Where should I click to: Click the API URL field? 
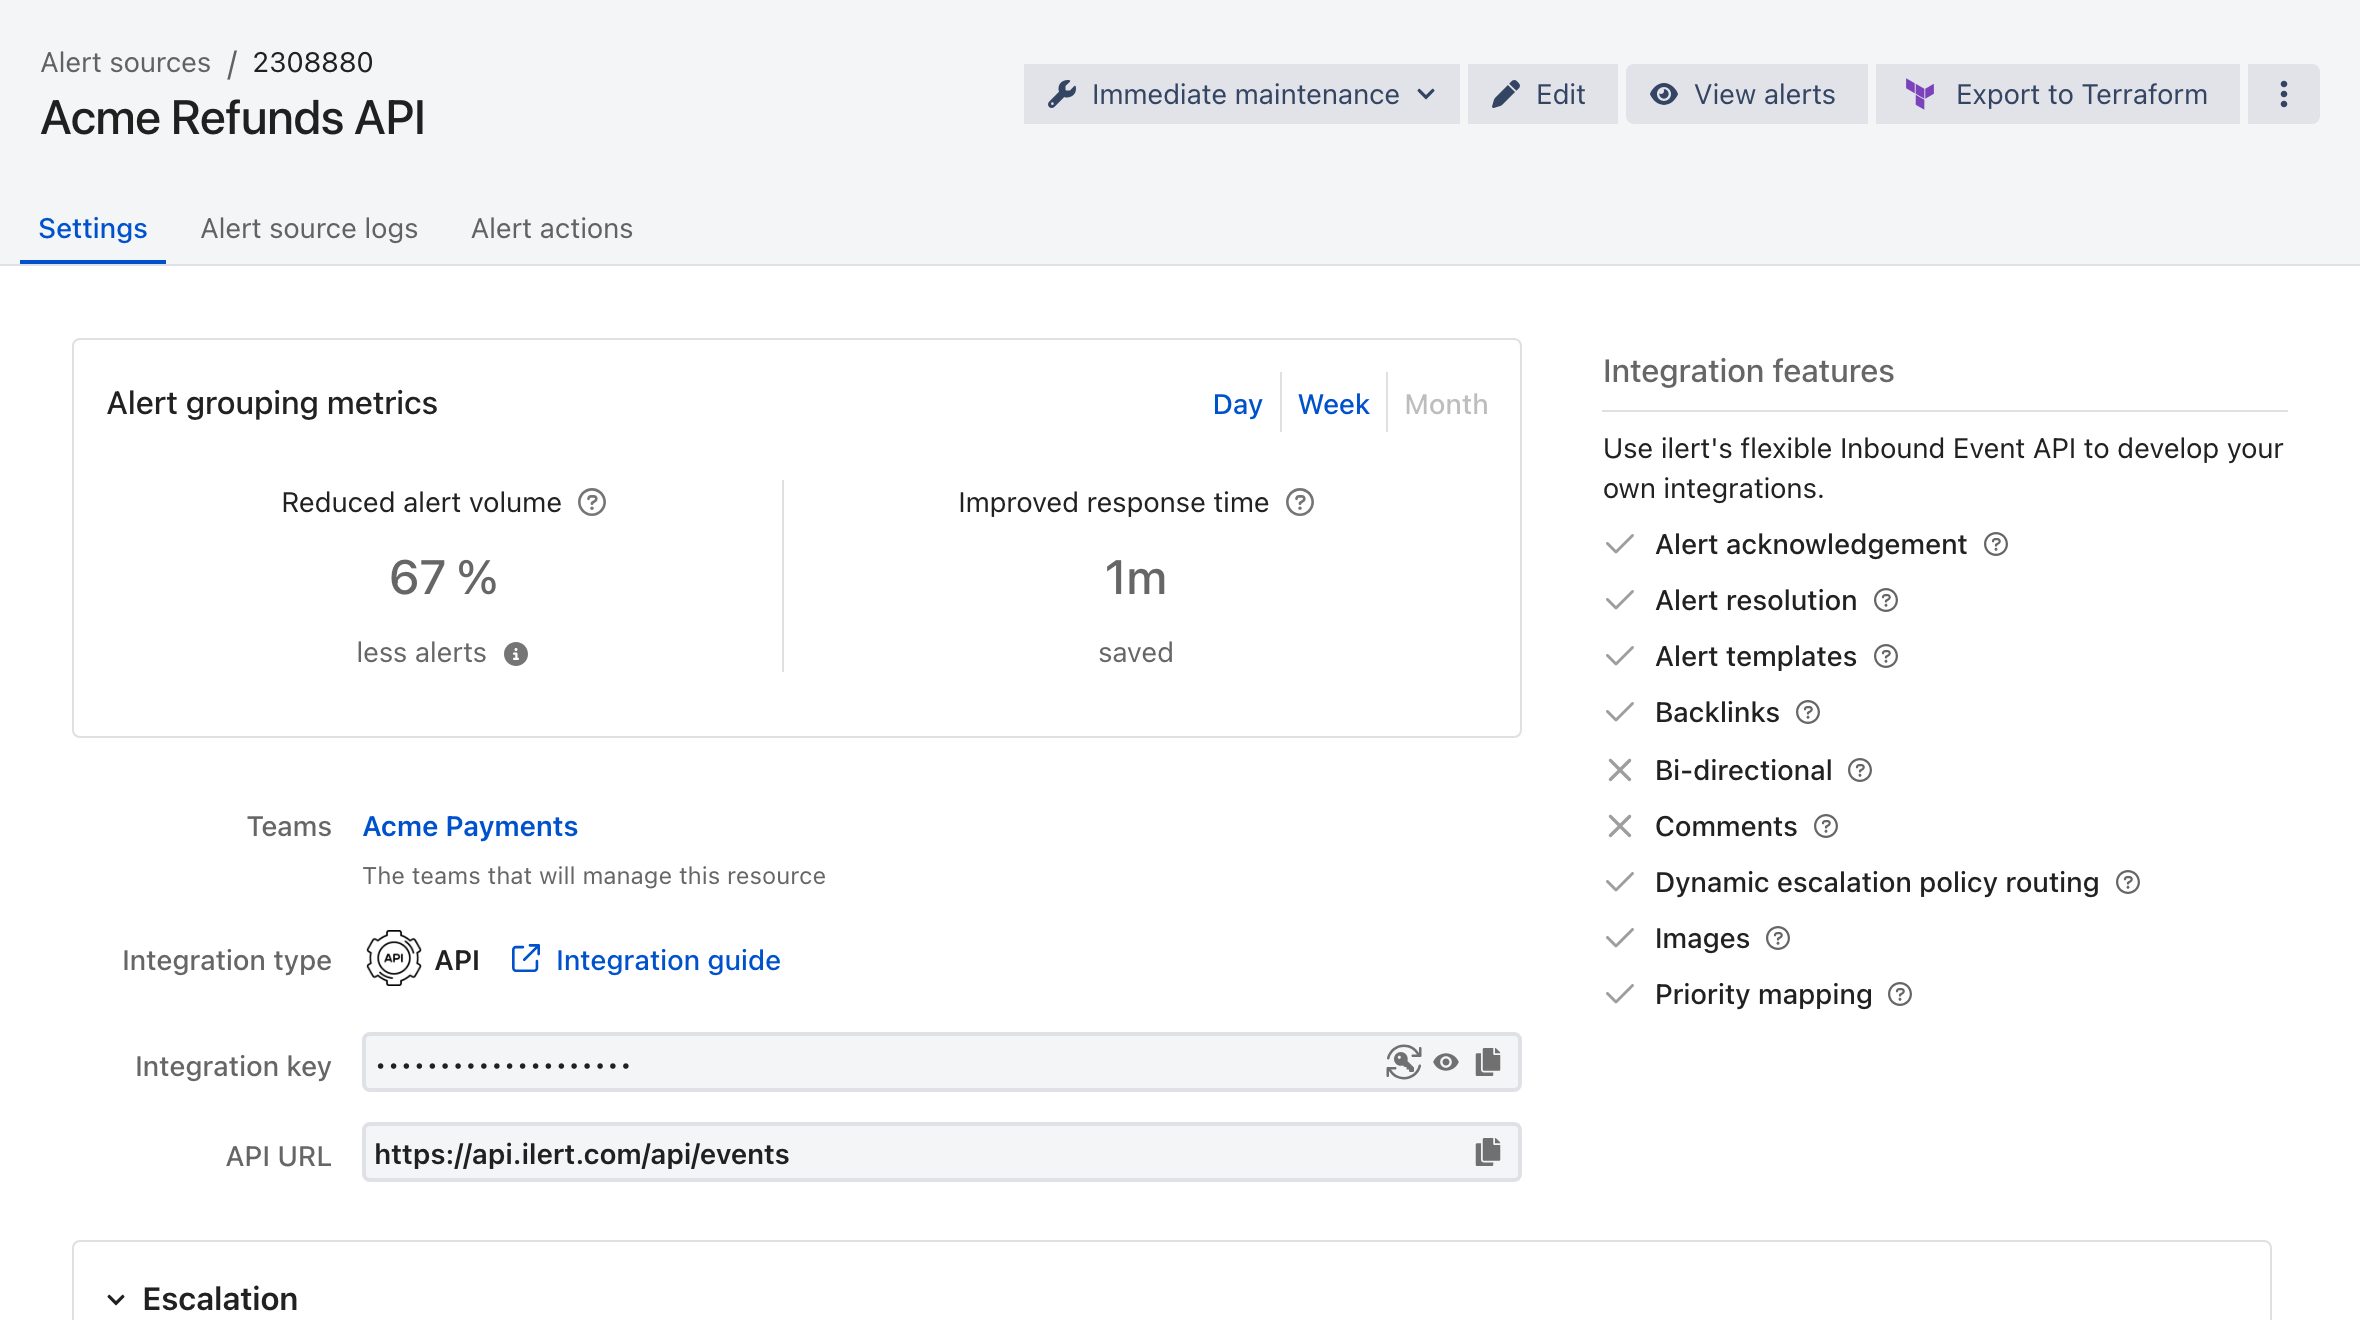pyautogui.click(x=942, y=1152)
